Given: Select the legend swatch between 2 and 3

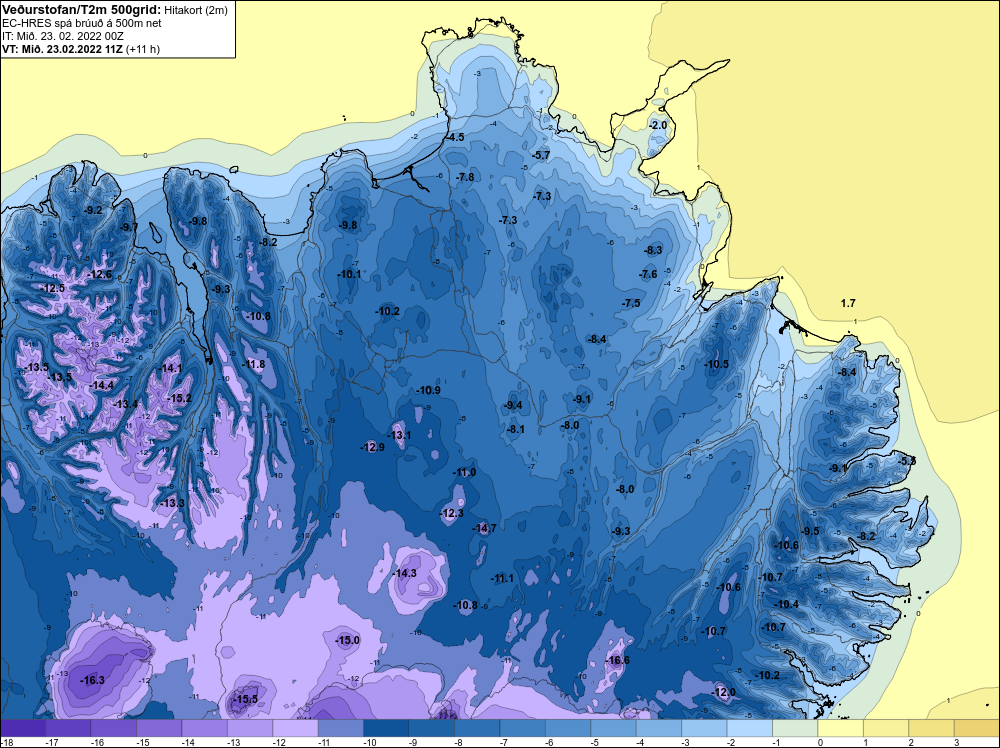Looking at the screenshot, I should [931, 728].
